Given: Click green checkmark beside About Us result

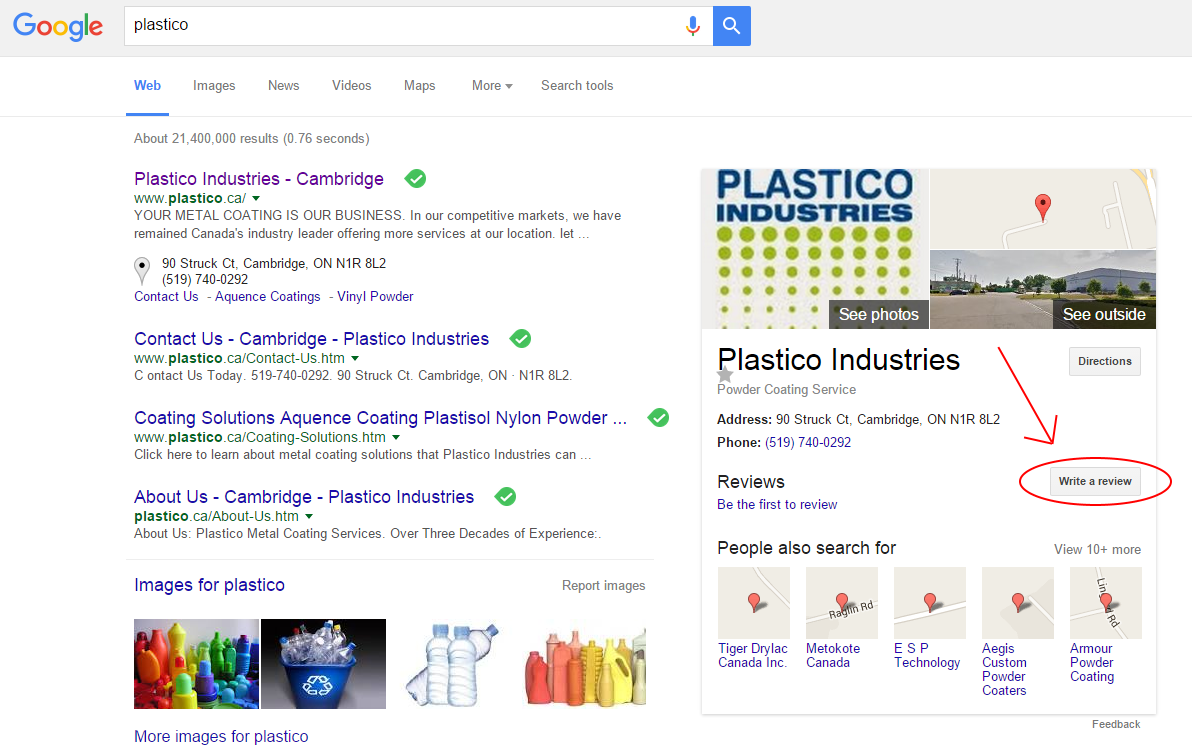Looking at the screenshot, I should pyautogui.click(x=506, y=497).
